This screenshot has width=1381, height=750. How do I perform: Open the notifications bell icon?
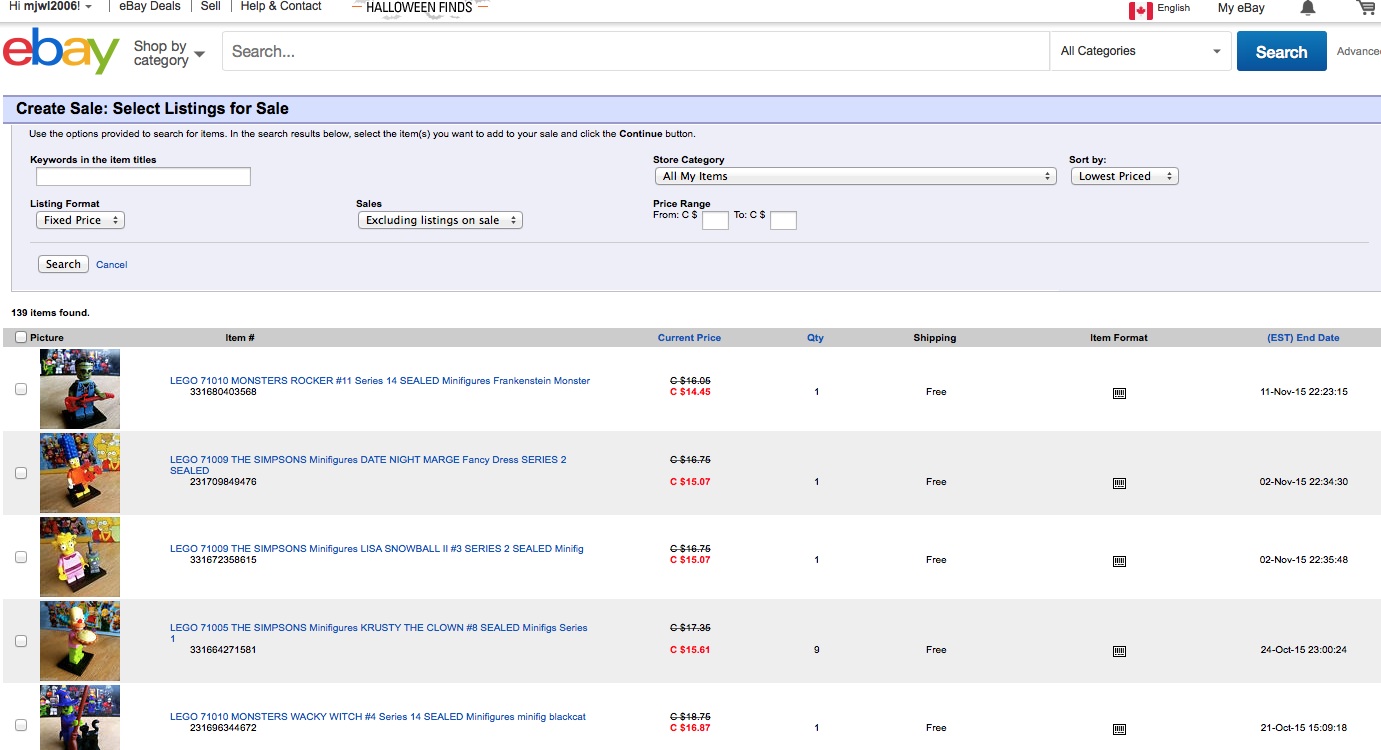click(1308, 8)
